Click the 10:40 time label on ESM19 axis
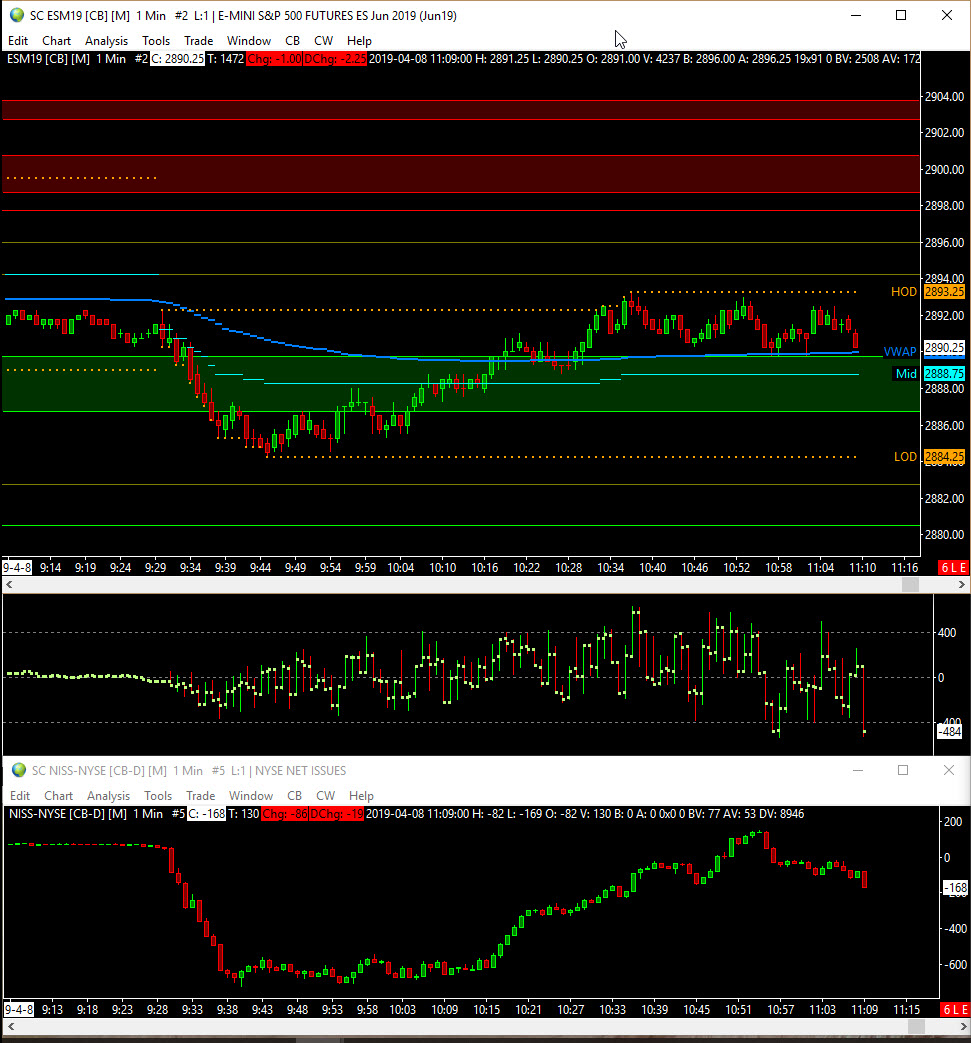The width and height of the screenshot is (971, 1043). click(652, 567)
